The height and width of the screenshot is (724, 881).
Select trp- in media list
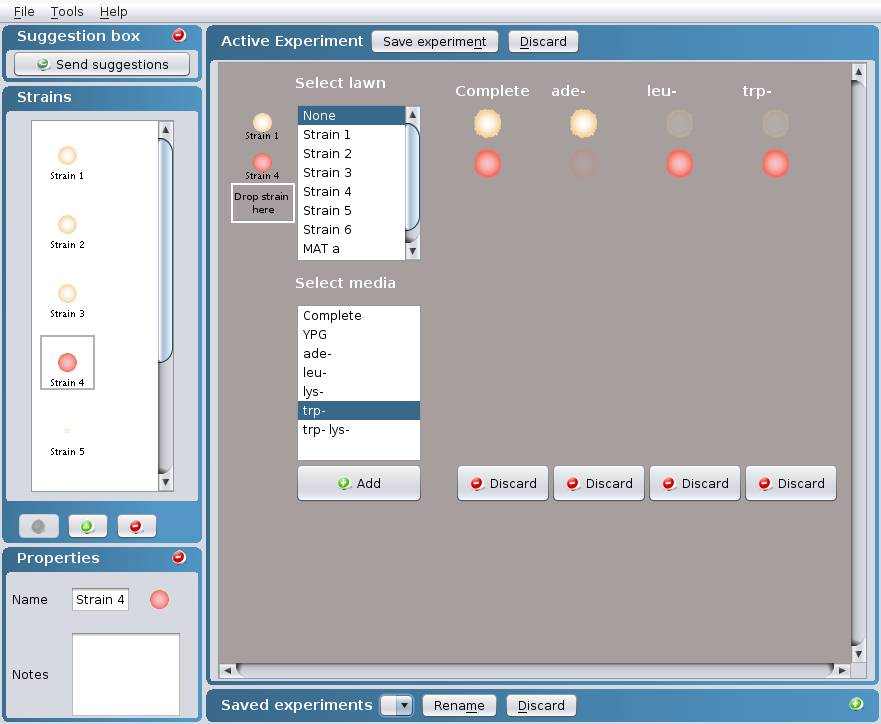pyautogui.click(x=359, y=411)
